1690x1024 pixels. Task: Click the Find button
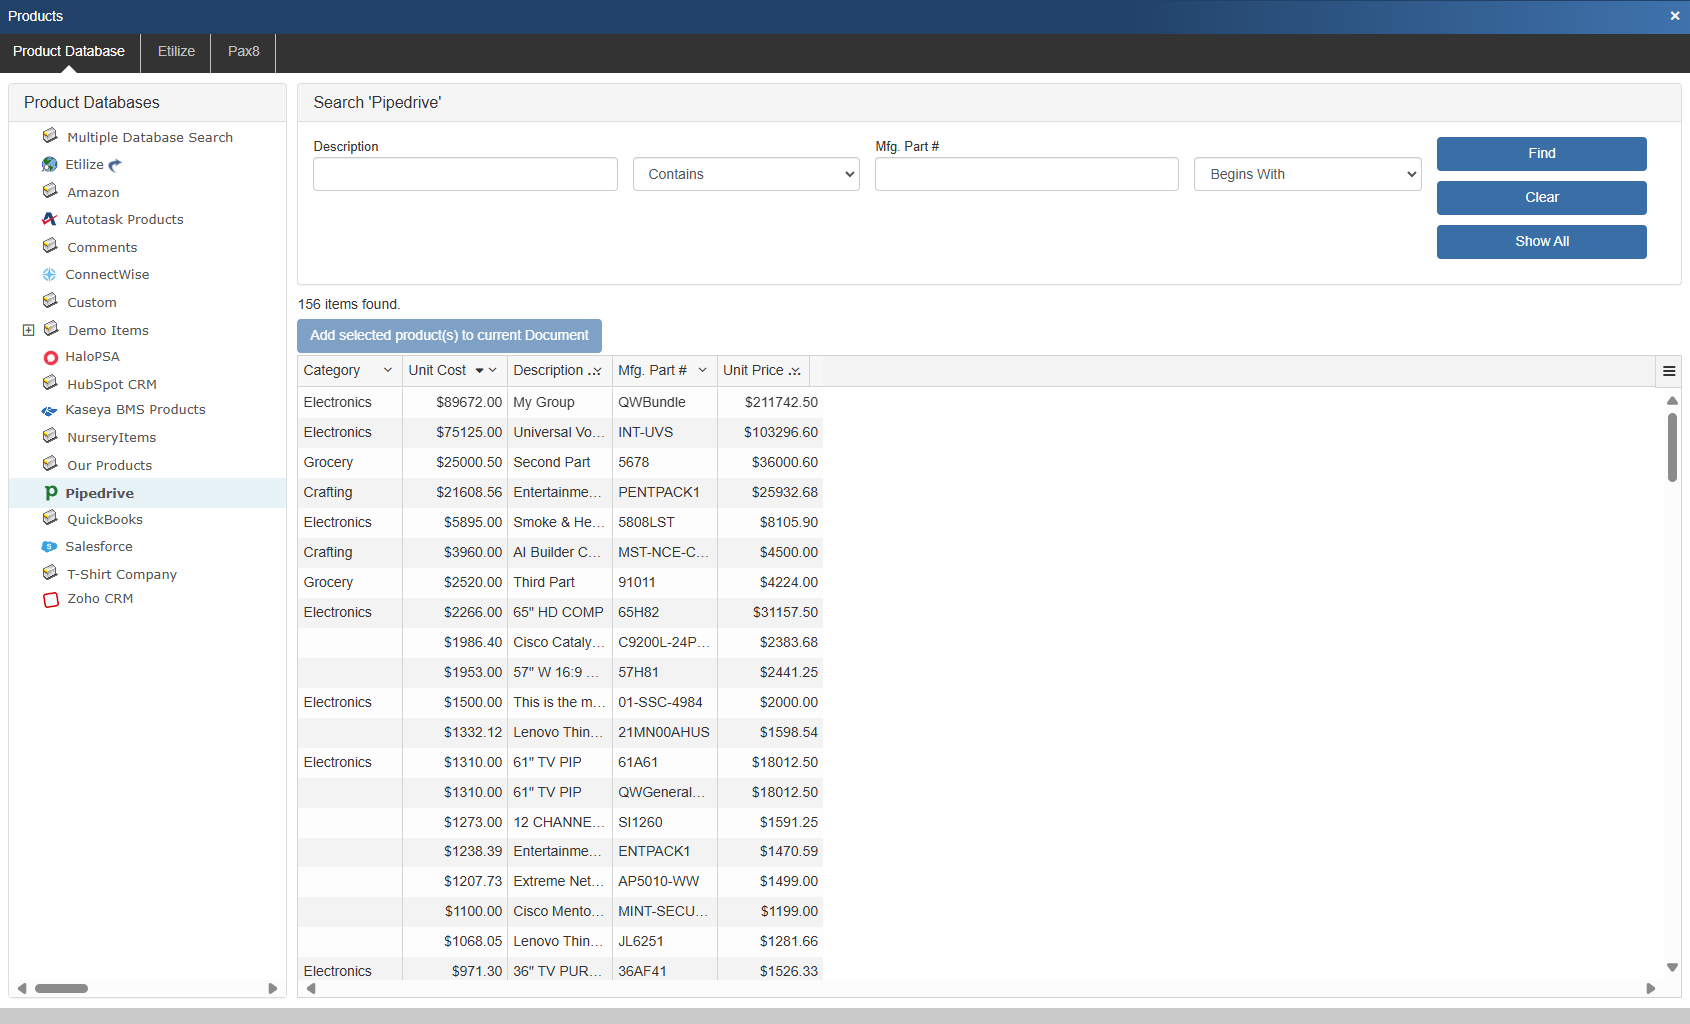pos(1541,154)
